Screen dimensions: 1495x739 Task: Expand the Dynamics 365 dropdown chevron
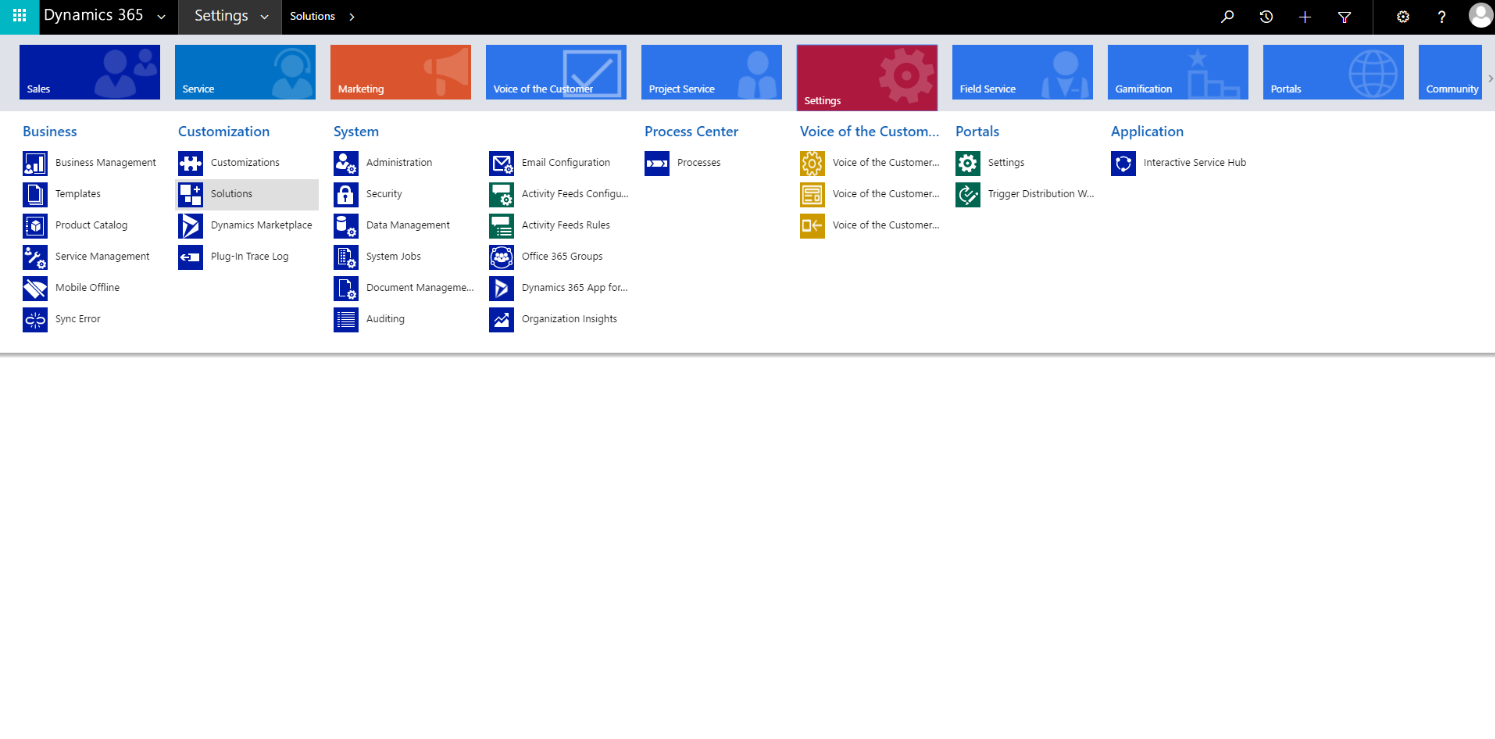pos(161,17)
